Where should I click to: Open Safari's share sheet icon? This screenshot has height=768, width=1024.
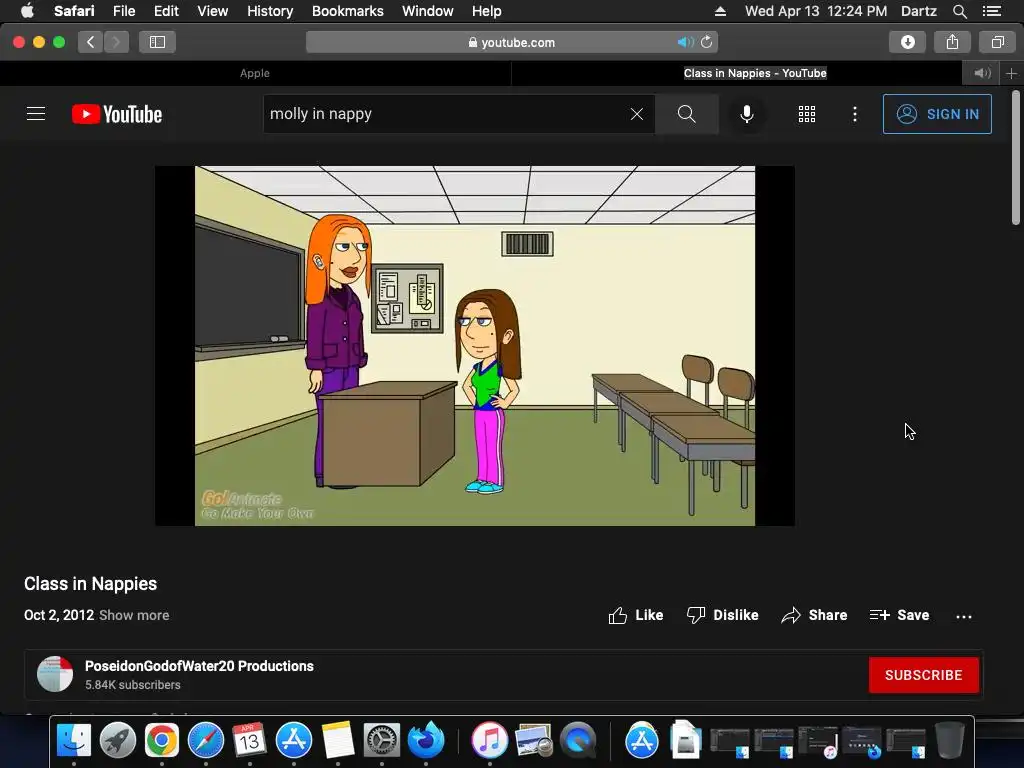click(x=952, y=42)
